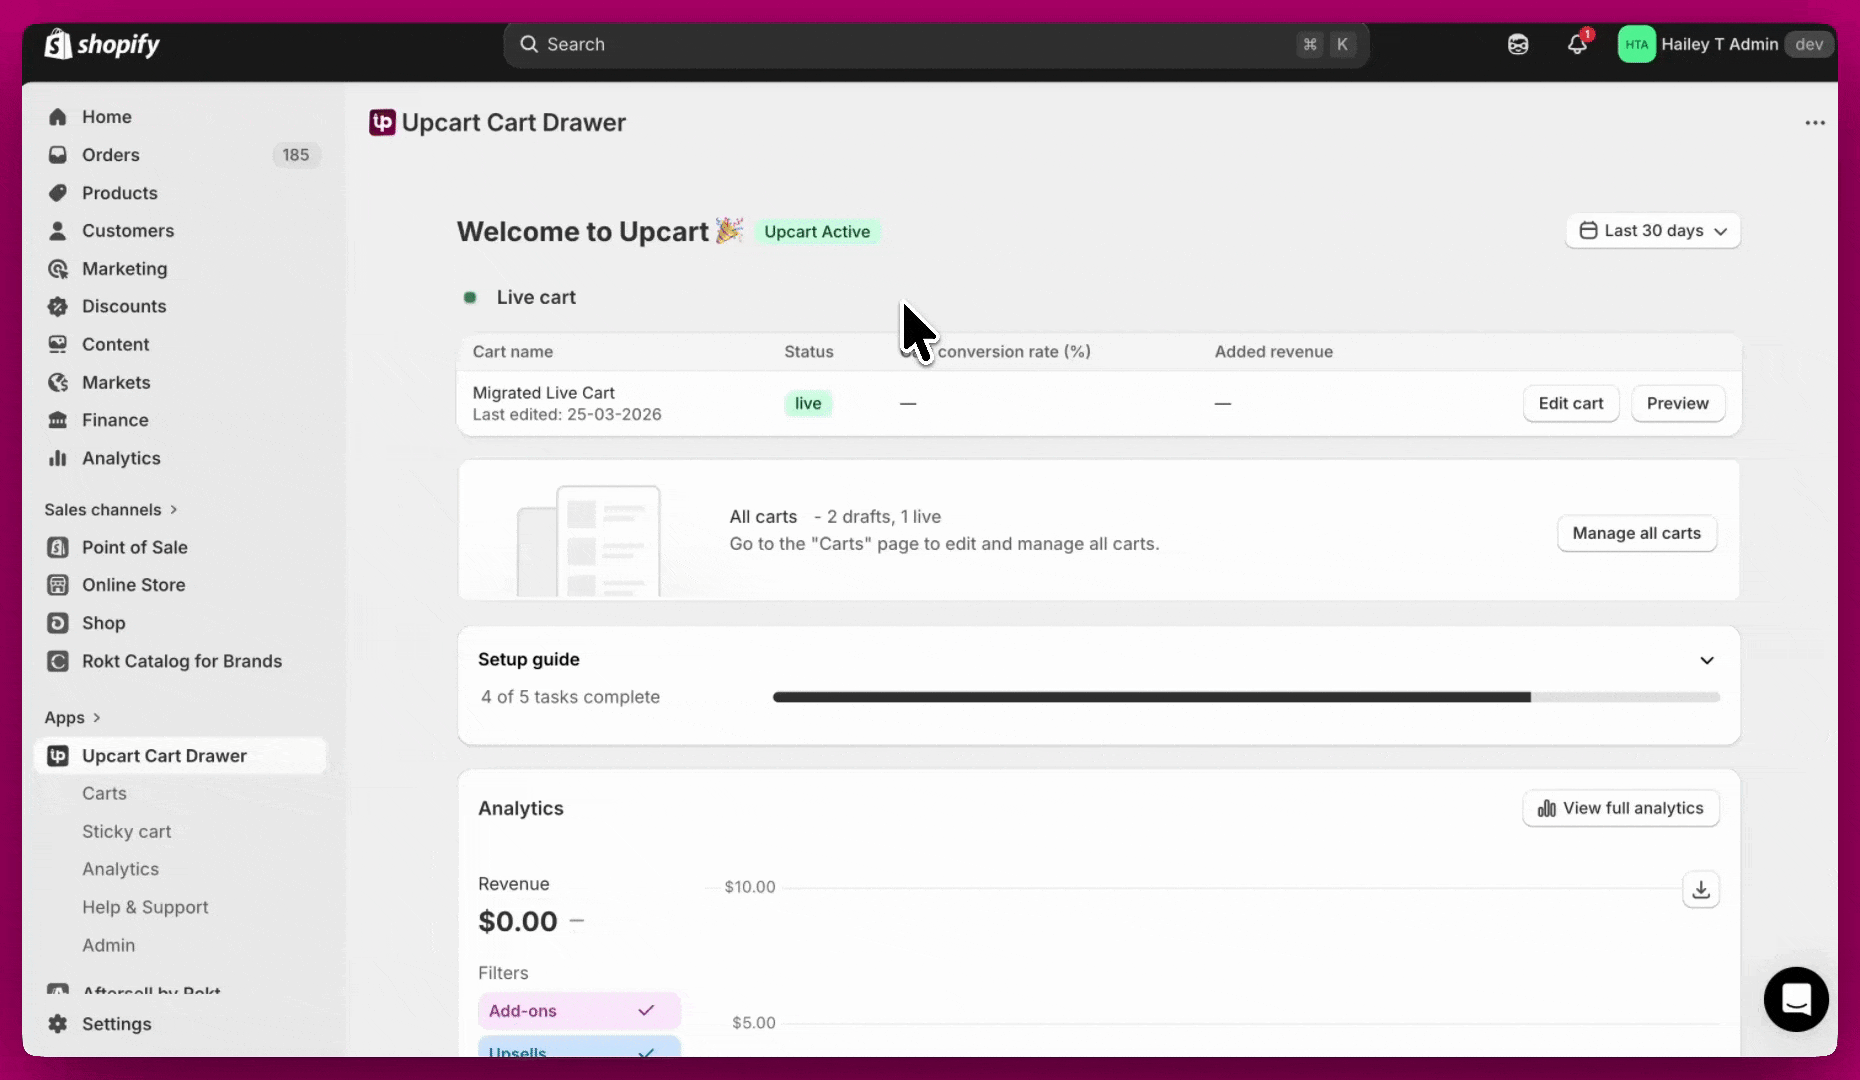Click the Upcart logo in page header

click(382, 122)
